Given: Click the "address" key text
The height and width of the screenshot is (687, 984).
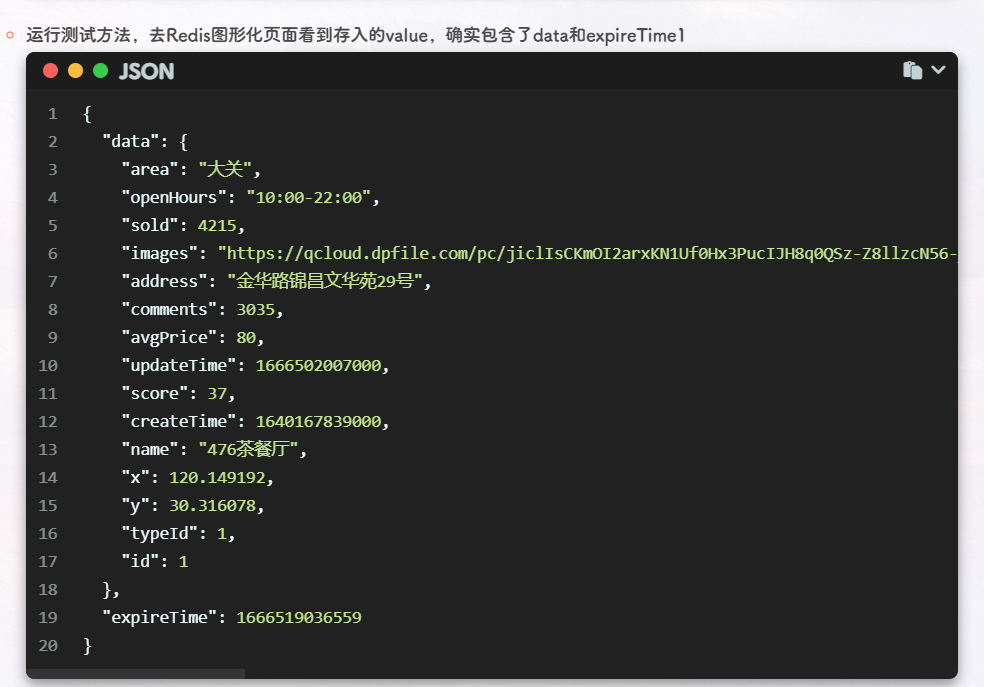Looking at the screenshot, I should [x=164, y=281].
